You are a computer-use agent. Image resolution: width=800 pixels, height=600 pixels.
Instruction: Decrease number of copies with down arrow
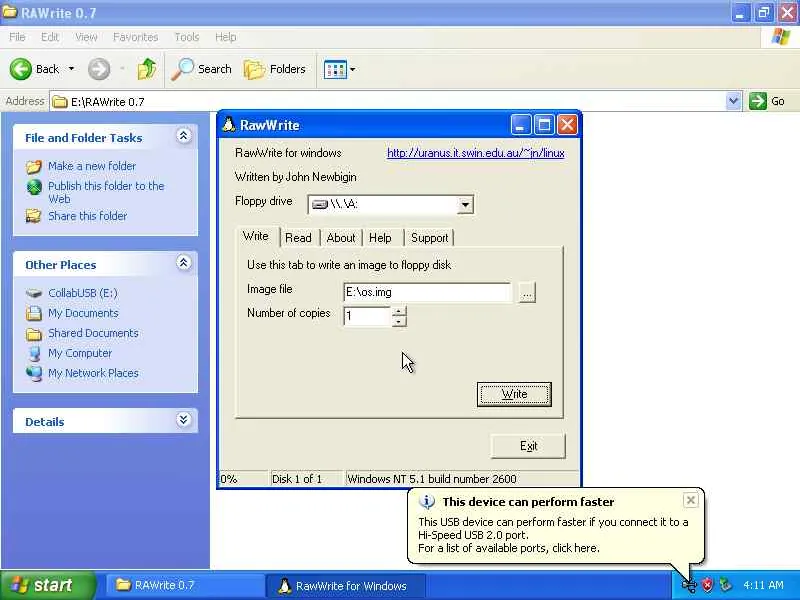click(399, 321)
